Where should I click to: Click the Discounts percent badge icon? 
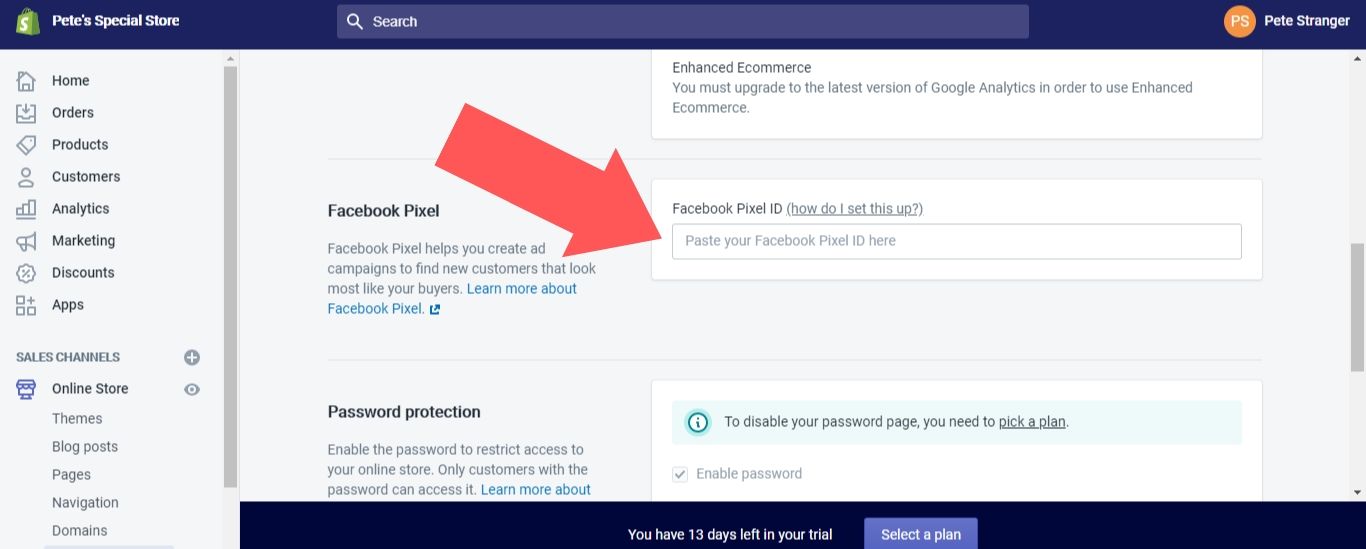[27, 273]
